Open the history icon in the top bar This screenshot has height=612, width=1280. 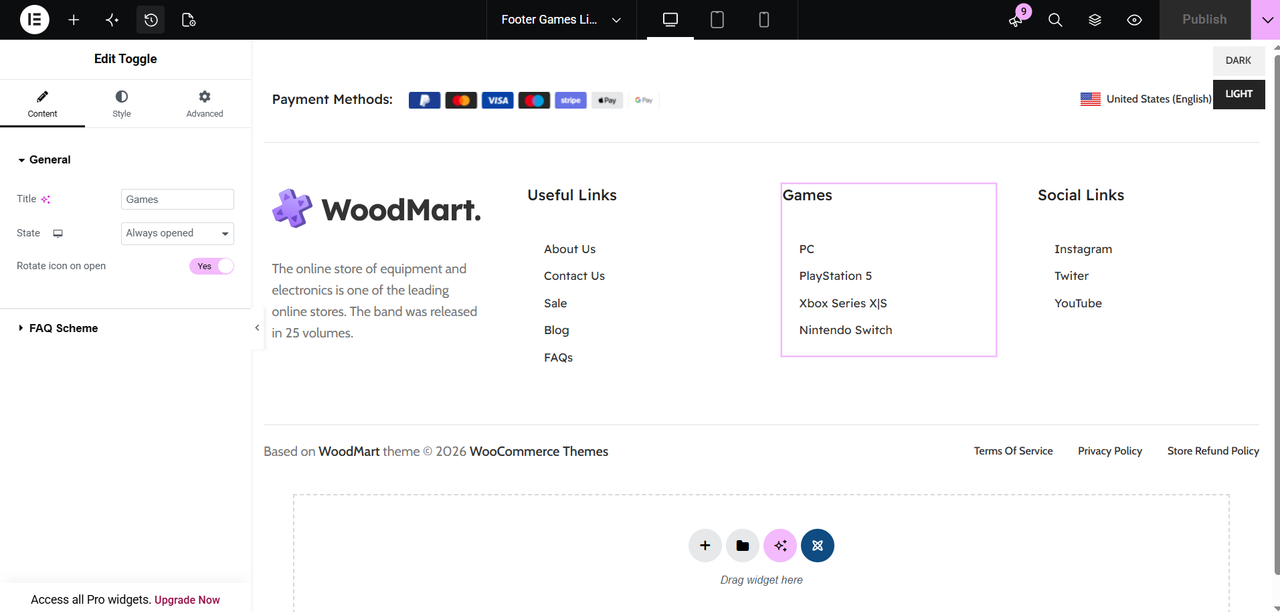click(151, 20)
